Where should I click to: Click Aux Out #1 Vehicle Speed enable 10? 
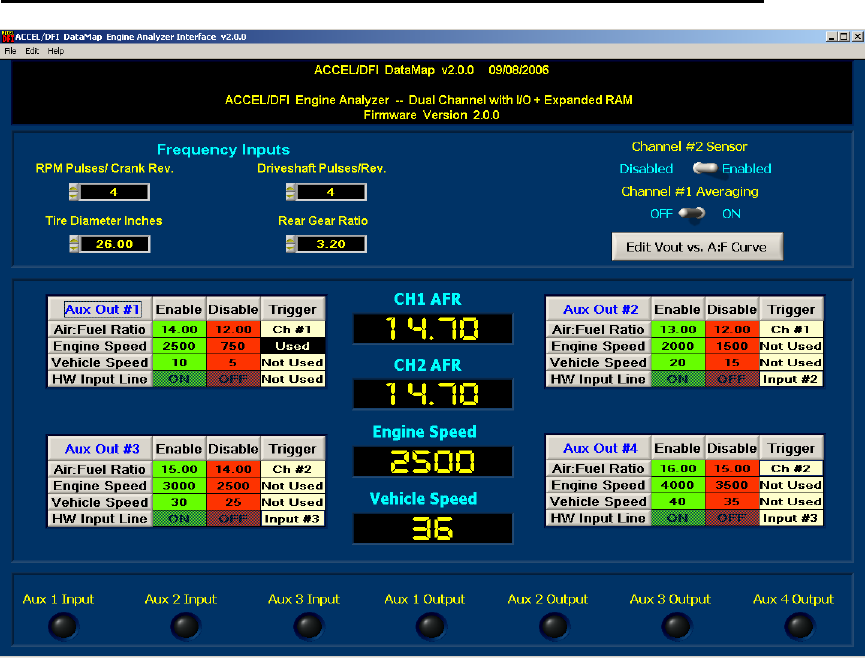(179, 362)
